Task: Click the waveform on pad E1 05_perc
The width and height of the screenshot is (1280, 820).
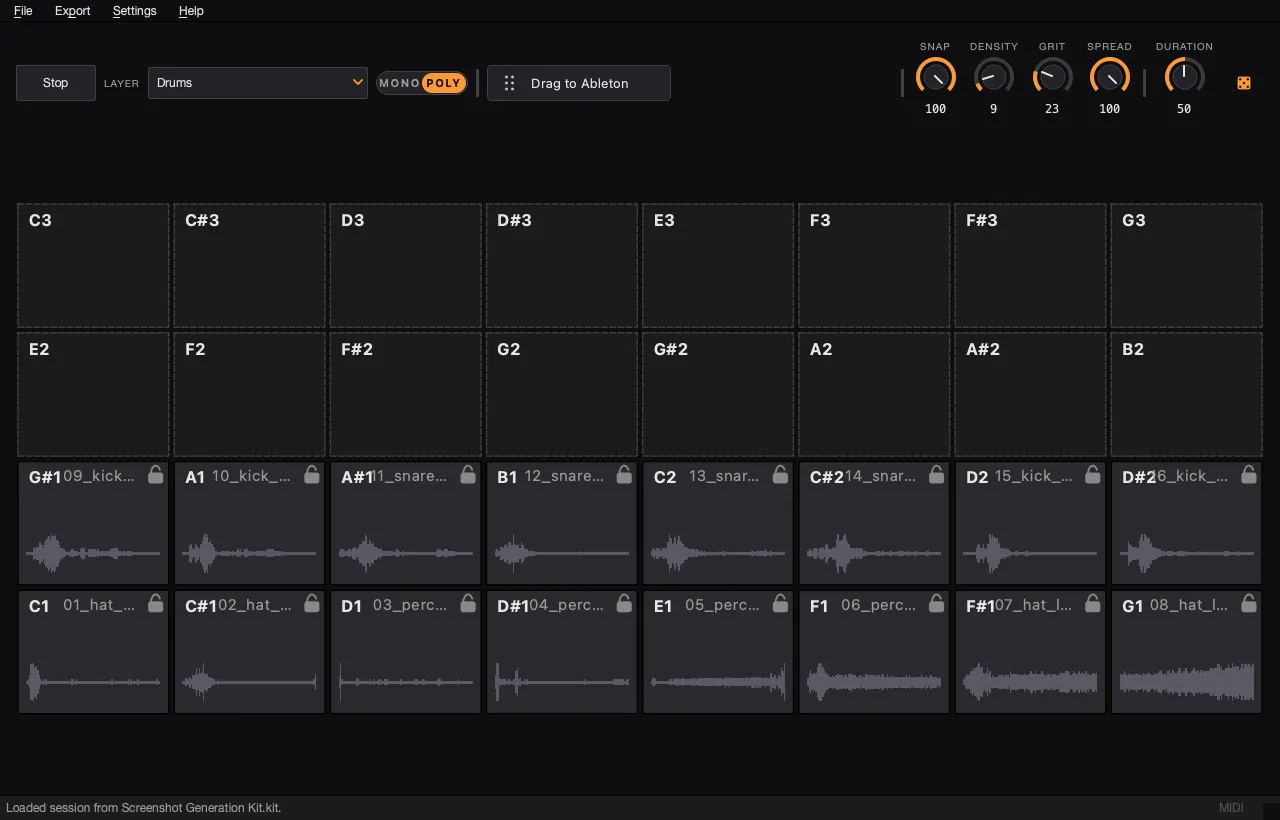Action: click(717, 682)
